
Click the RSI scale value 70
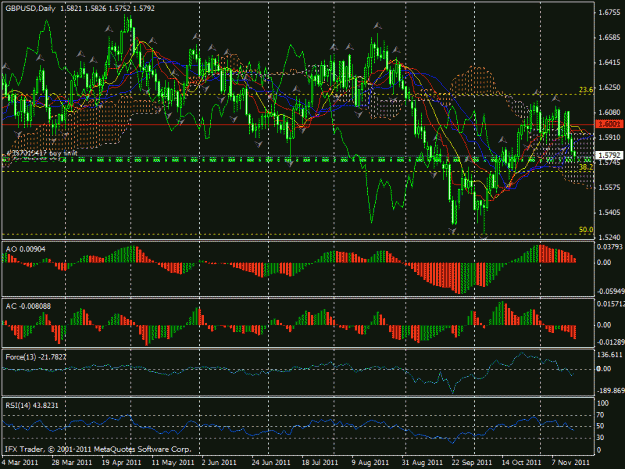(601, 415)
